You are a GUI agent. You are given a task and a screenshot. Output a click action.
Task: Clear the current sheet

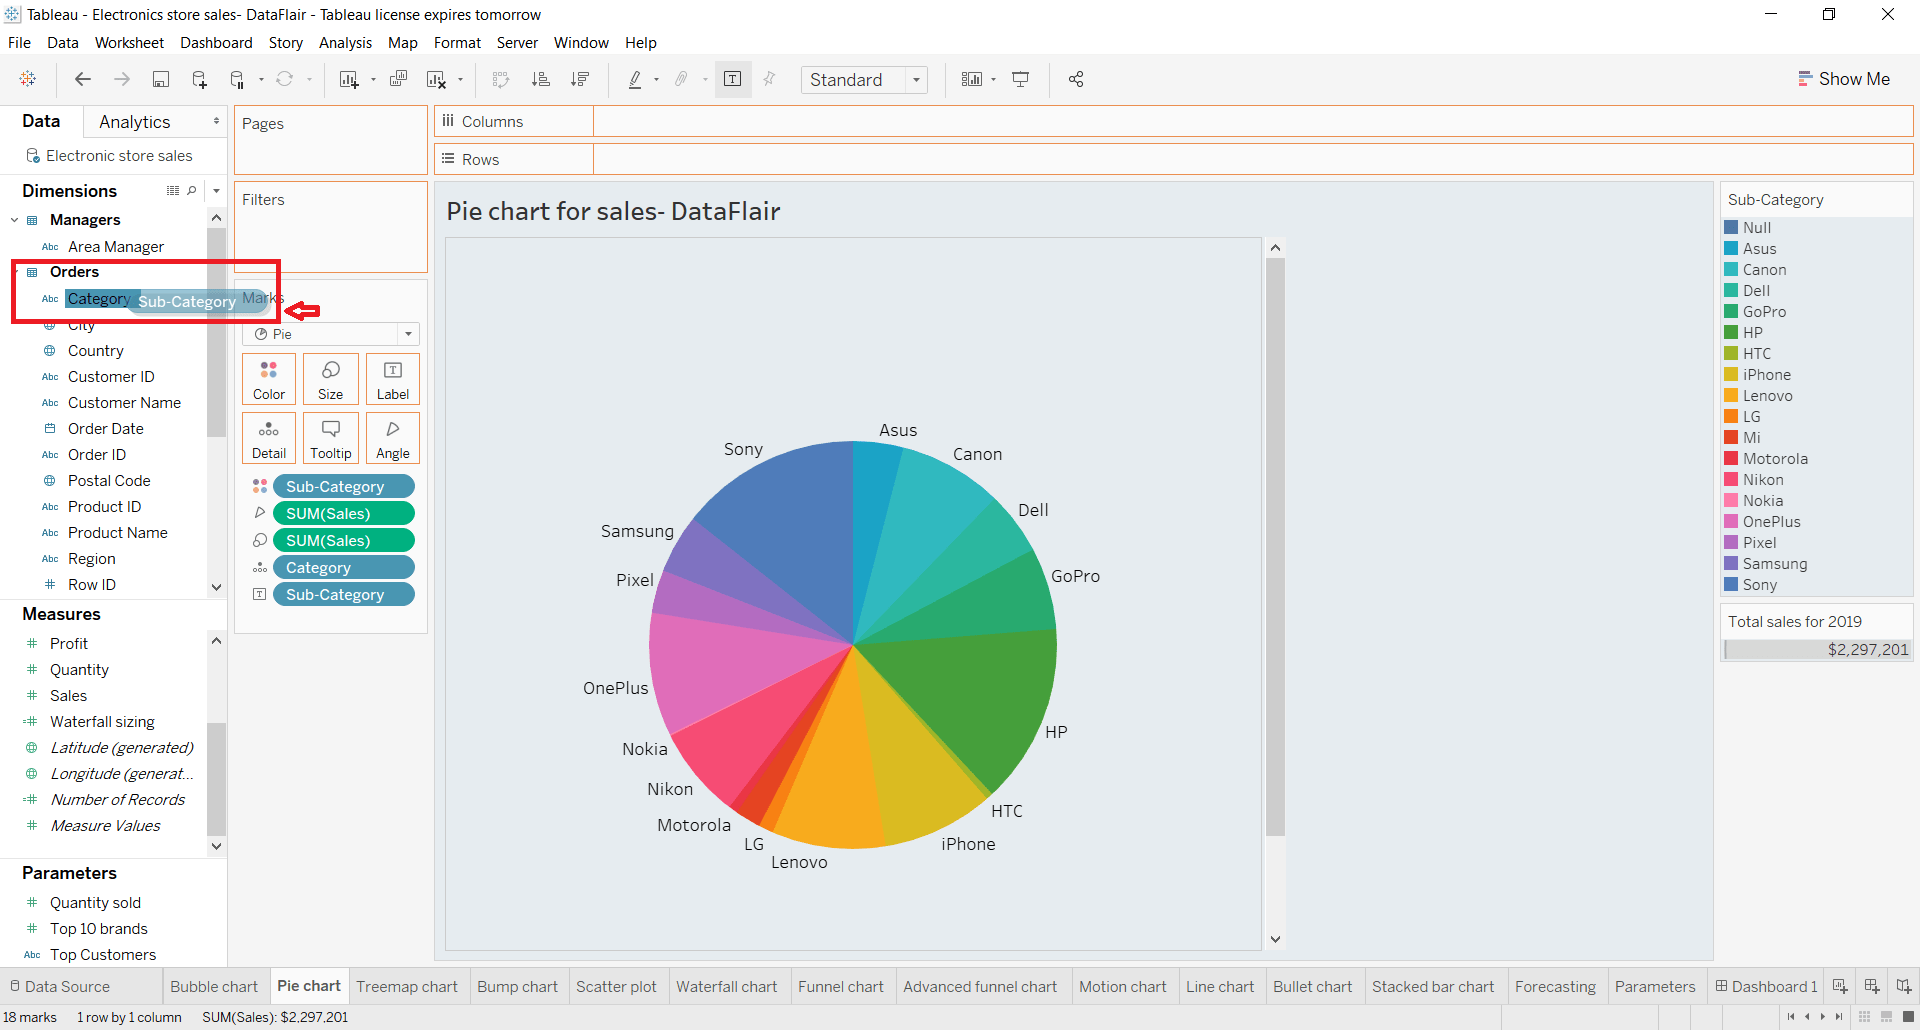[x=437, y=79]
